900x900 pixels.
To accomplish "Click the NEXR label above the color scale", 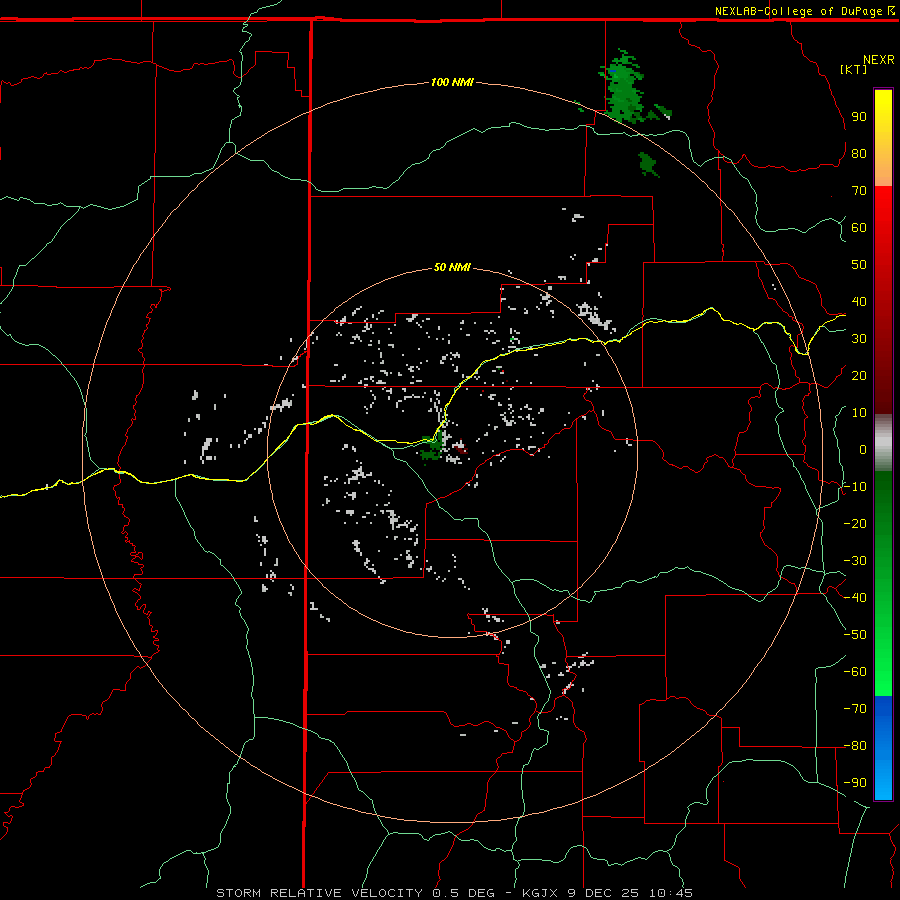I will click(x=878, y=60).
